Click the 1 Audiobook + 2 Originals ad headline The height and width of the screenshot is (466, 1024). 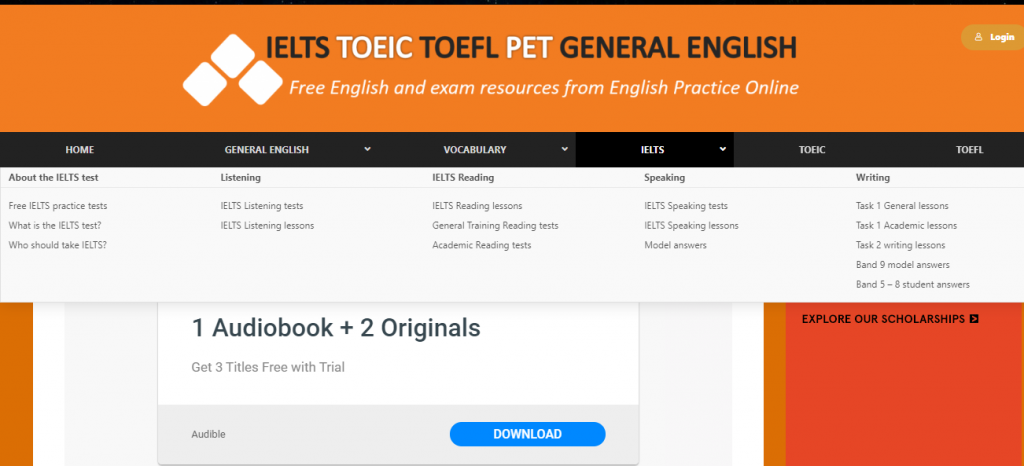pos(336,327)
